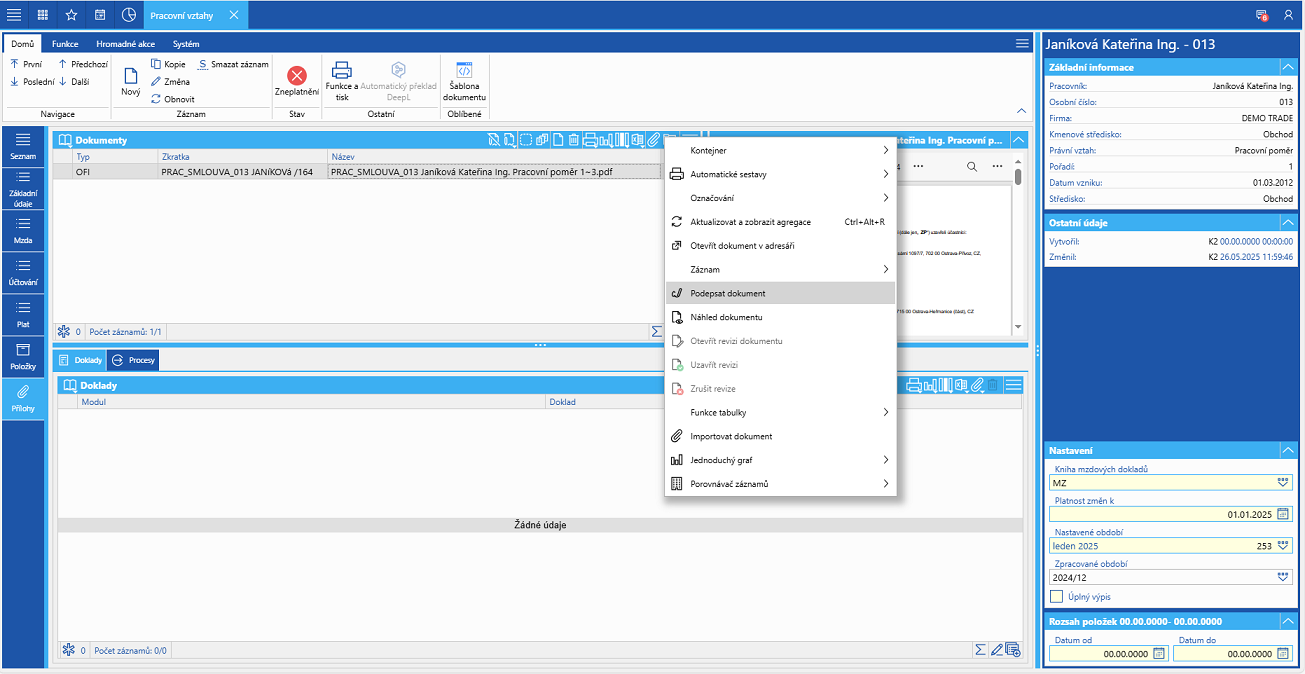Click the Datum od input field

point(1099,653)
